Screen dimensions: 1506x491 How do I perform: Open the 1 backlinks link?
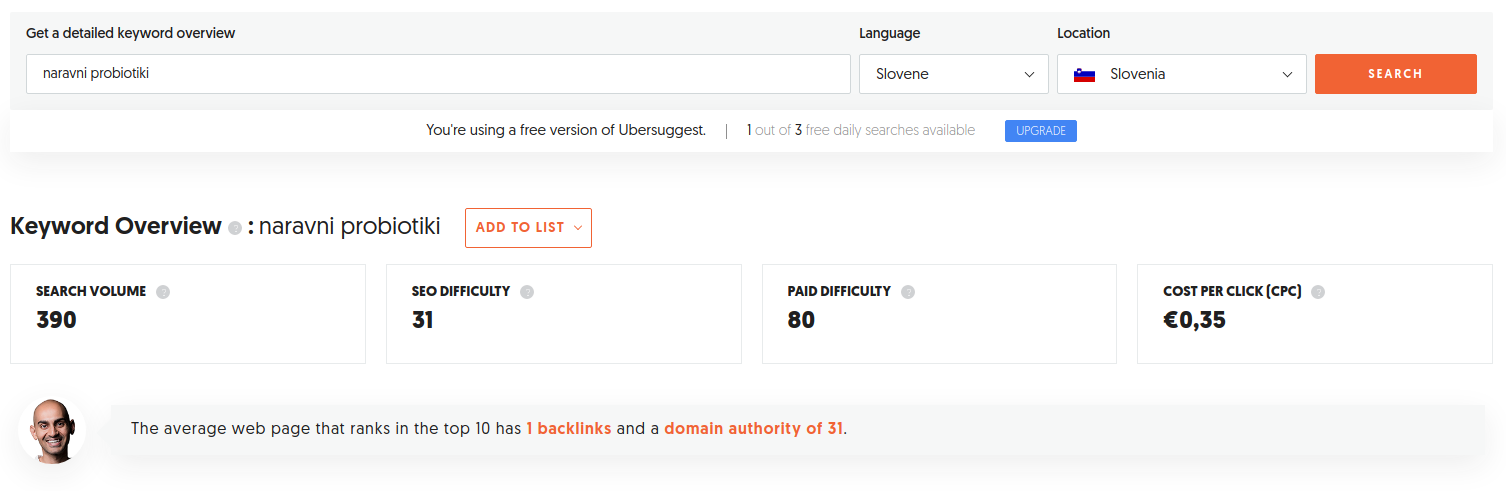click(569, 429)
